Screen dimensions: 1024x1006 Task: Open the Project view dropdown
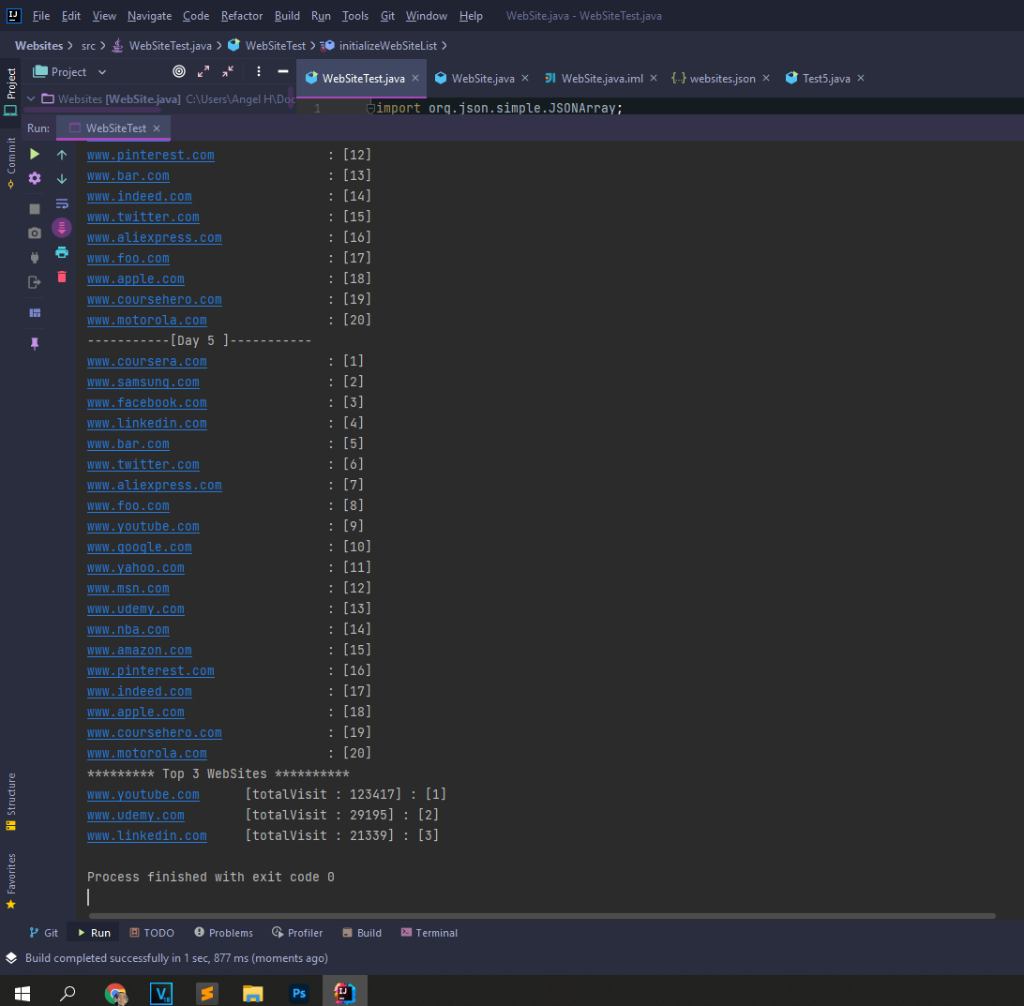[x=102, y=72]
